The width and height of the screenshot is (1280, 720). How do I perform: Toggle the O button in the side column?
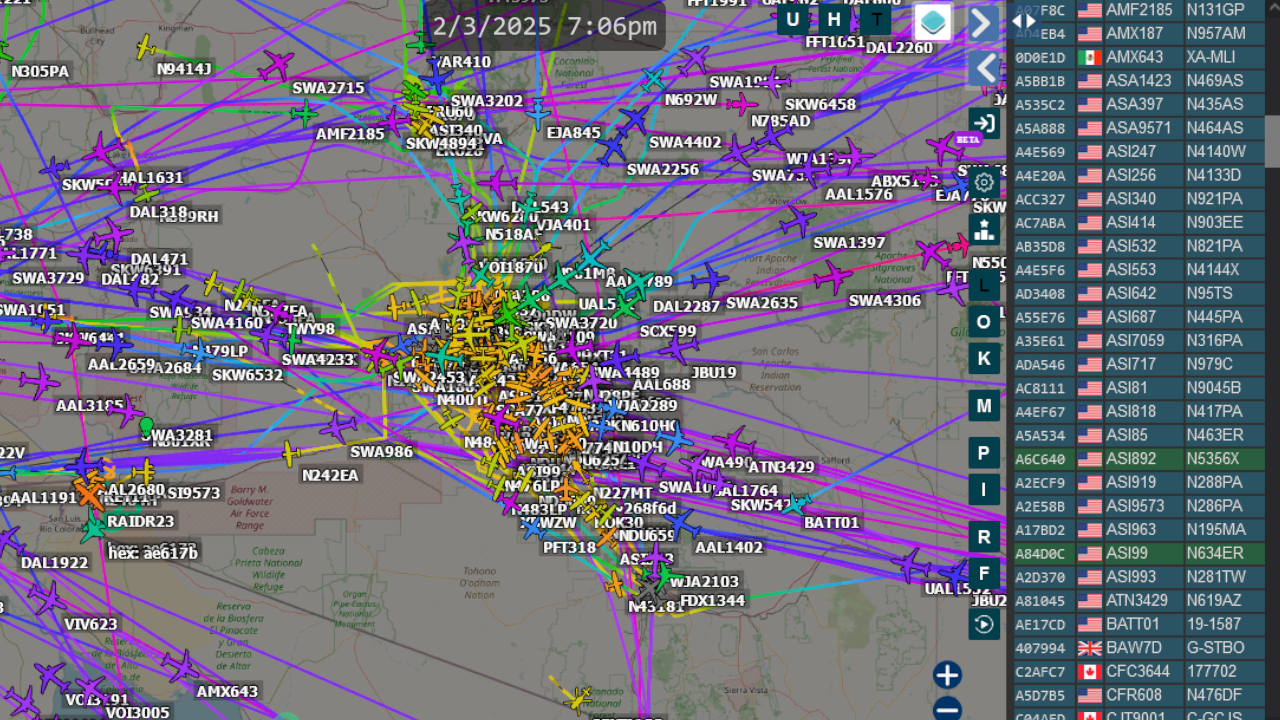point(984,322)
